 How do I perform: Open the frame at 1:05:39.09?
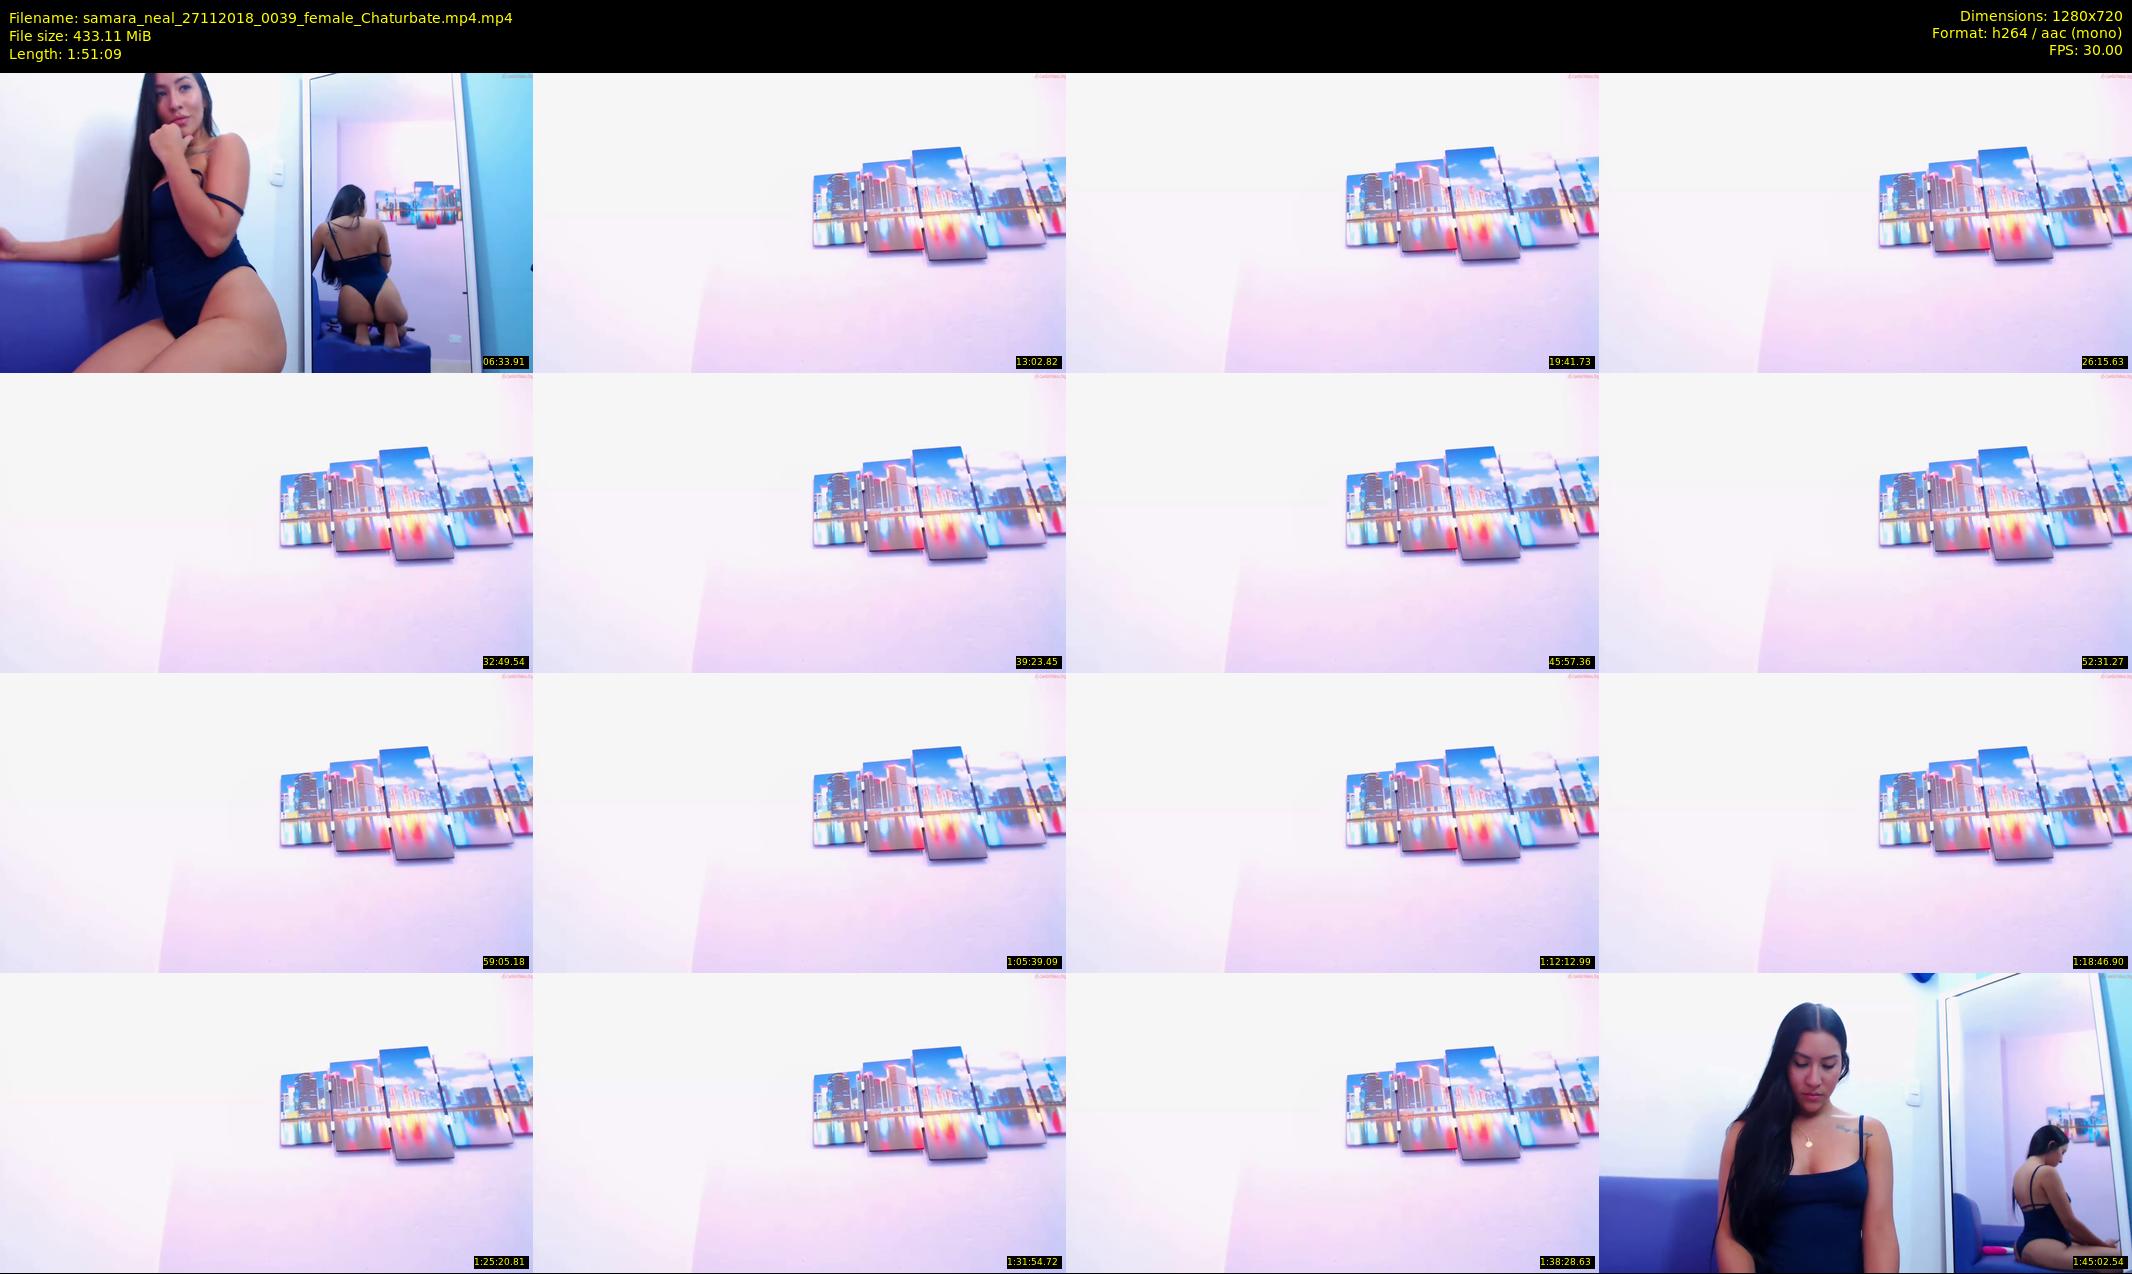point(799,822)
